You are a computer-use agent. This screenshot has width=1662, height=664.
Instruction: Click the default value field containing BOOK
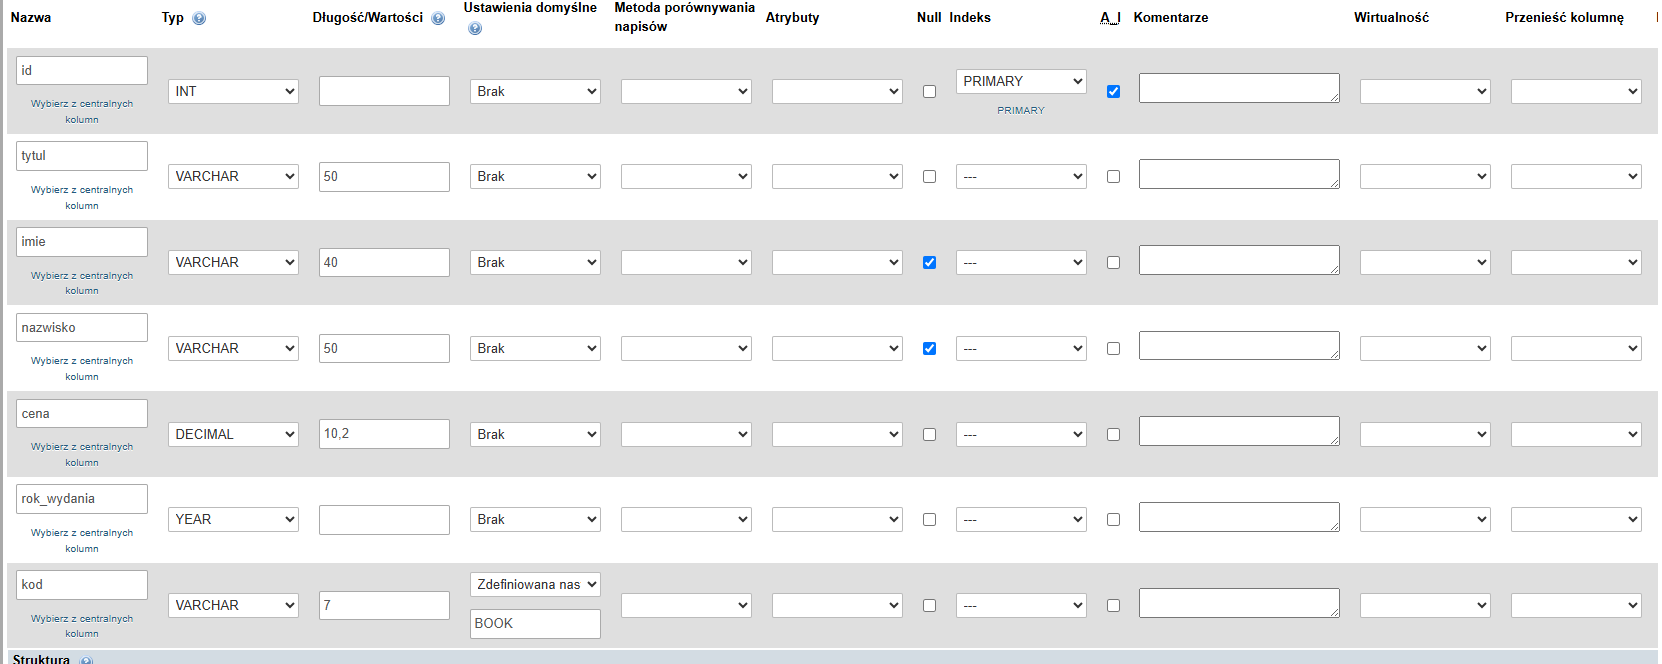535,623
